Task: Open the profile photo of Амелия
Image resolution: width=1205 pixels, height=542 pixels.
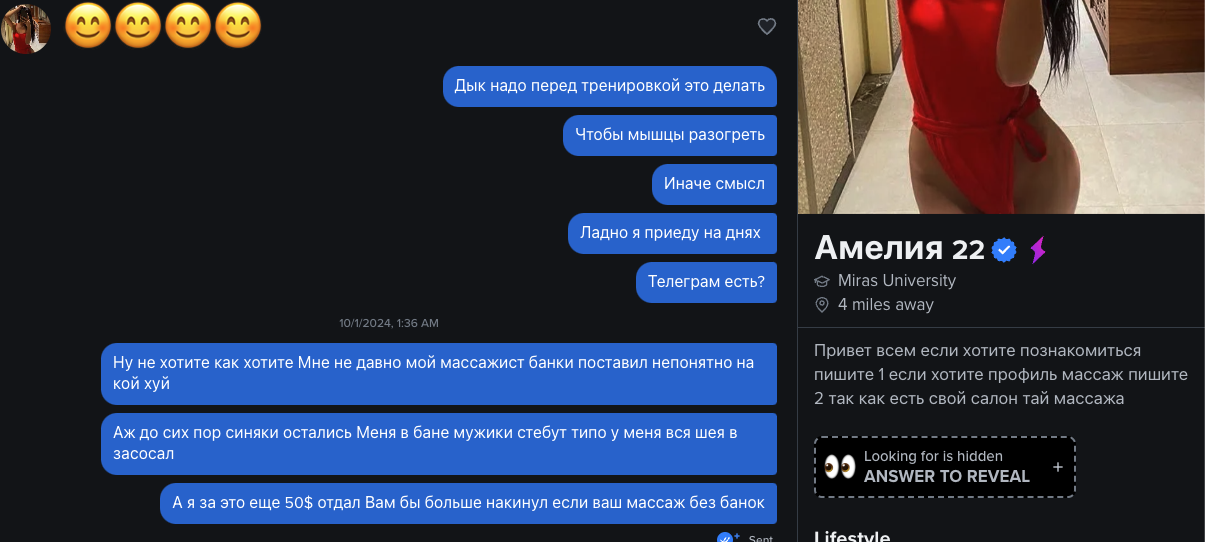Action: [1001, 107]
